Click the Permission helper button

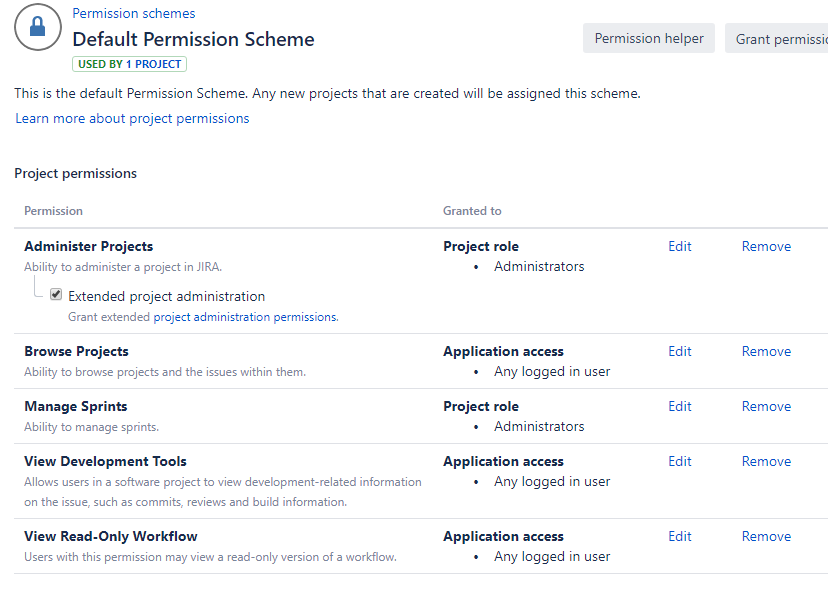649,39
